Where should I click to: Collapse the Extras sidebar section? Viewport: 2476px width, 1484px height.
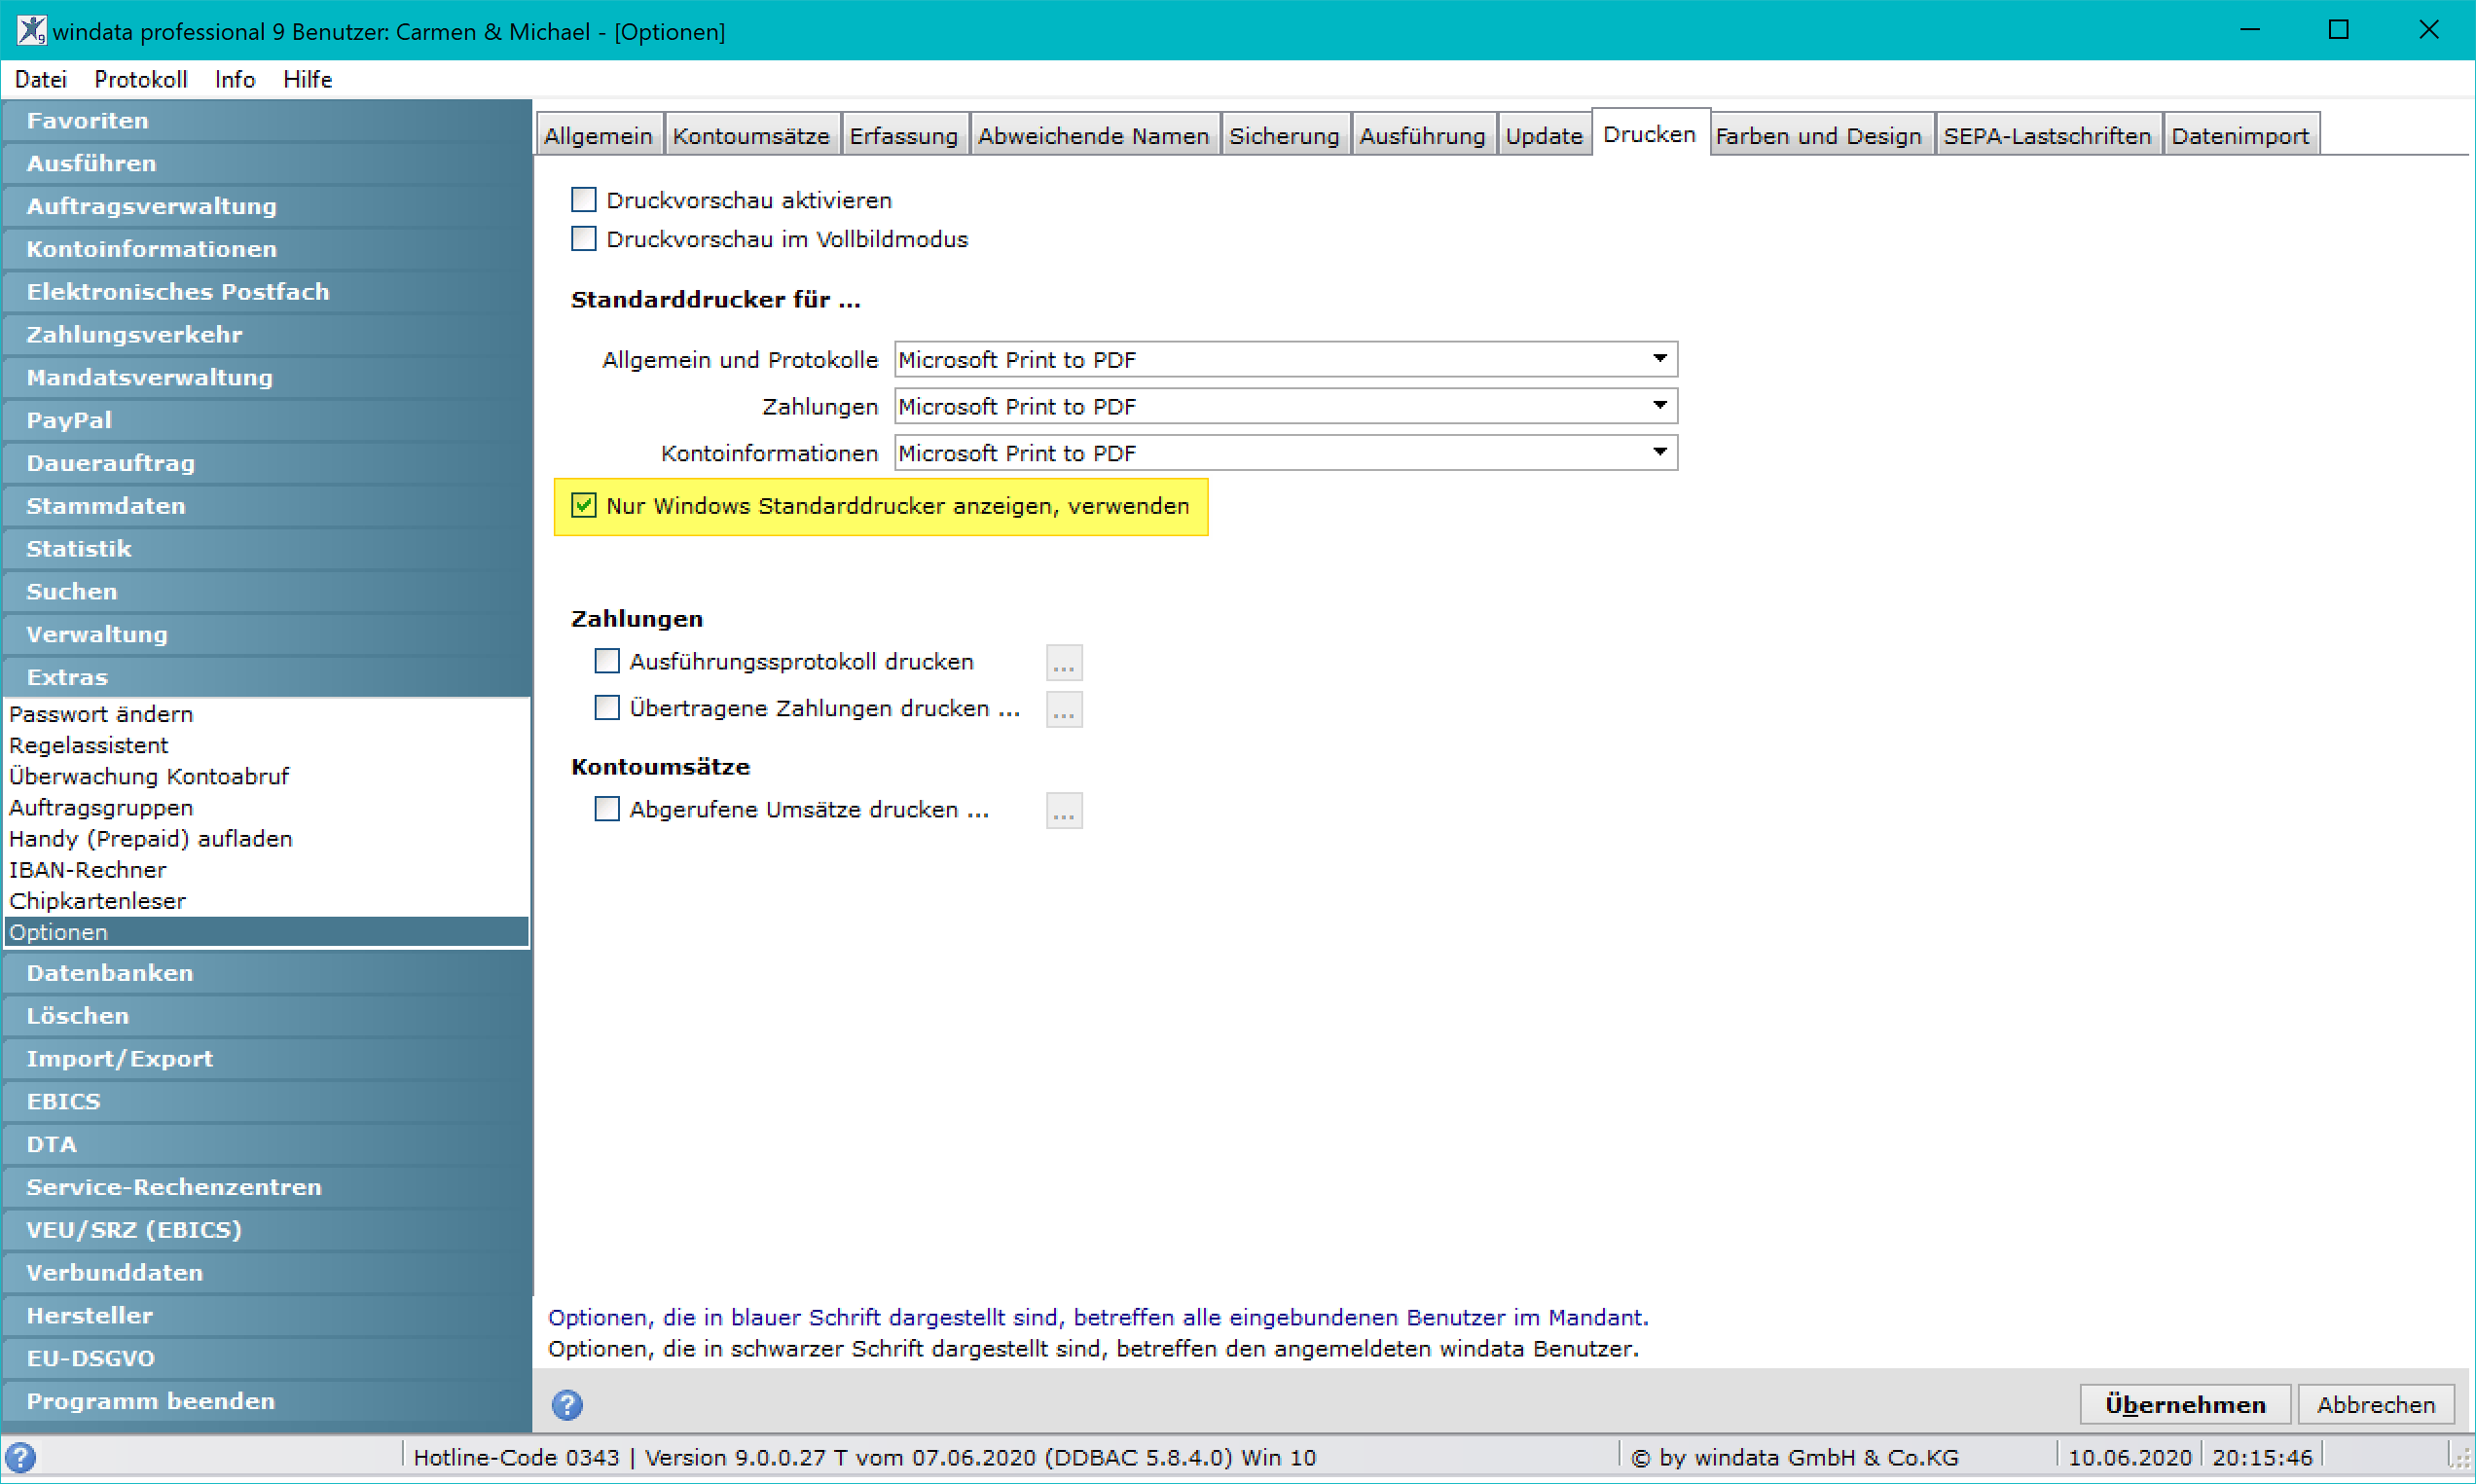coord(267,677)
